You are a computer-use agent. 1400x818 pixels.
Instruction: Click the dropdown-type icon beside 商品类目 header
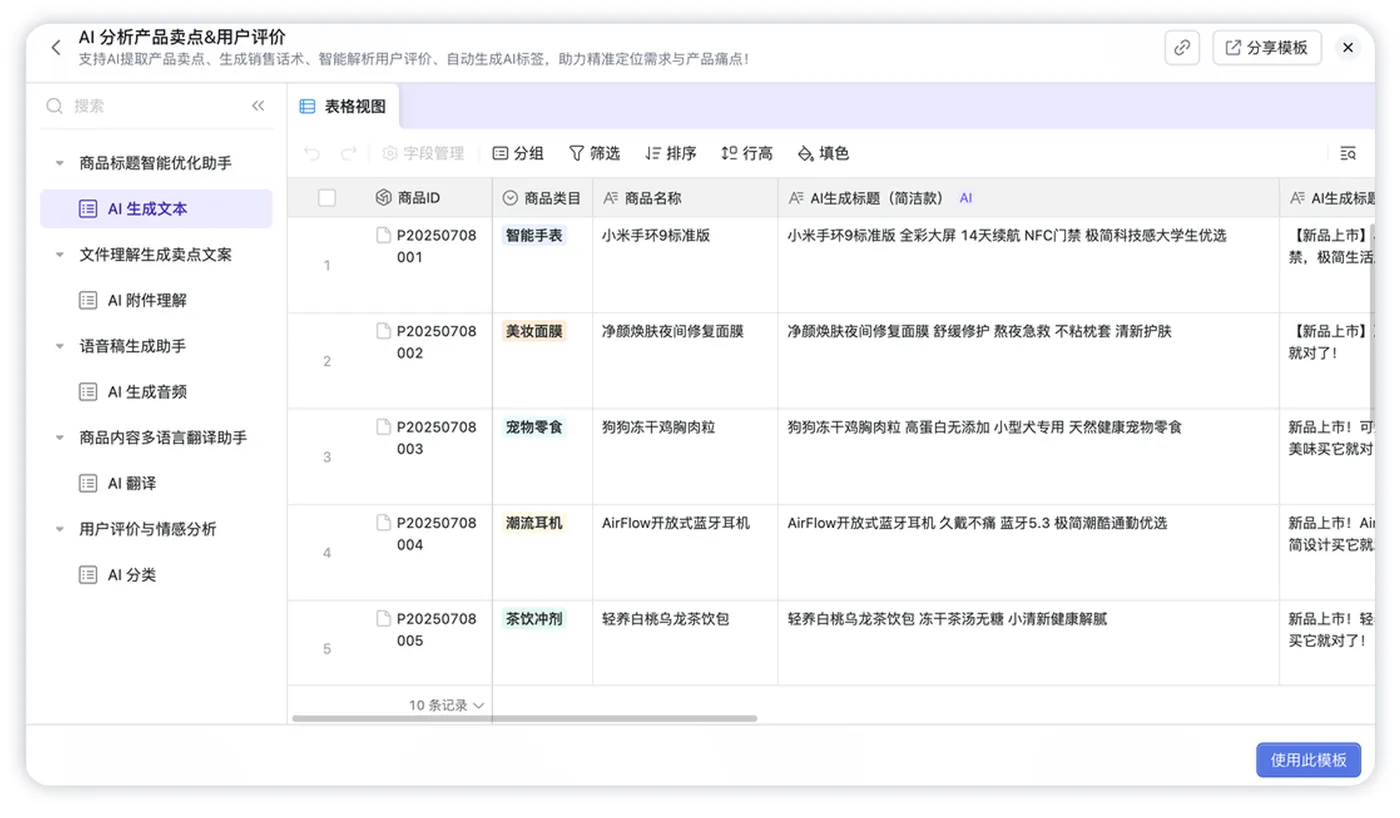pyautogui.click(x=510, y=198)
